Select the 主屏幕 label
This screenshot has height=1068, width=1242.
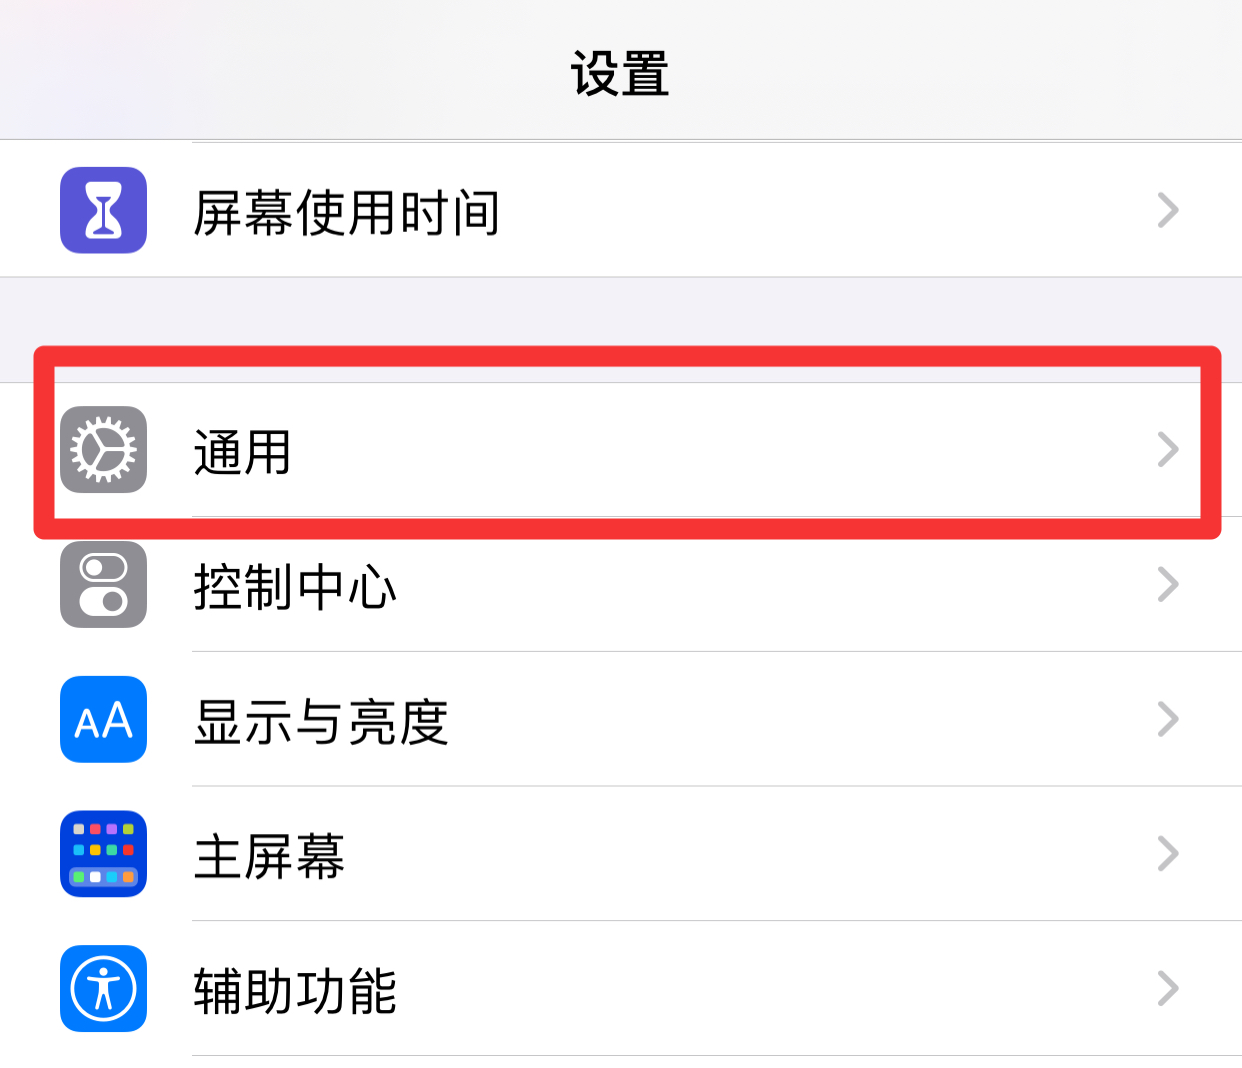click(x=269, y=856)
